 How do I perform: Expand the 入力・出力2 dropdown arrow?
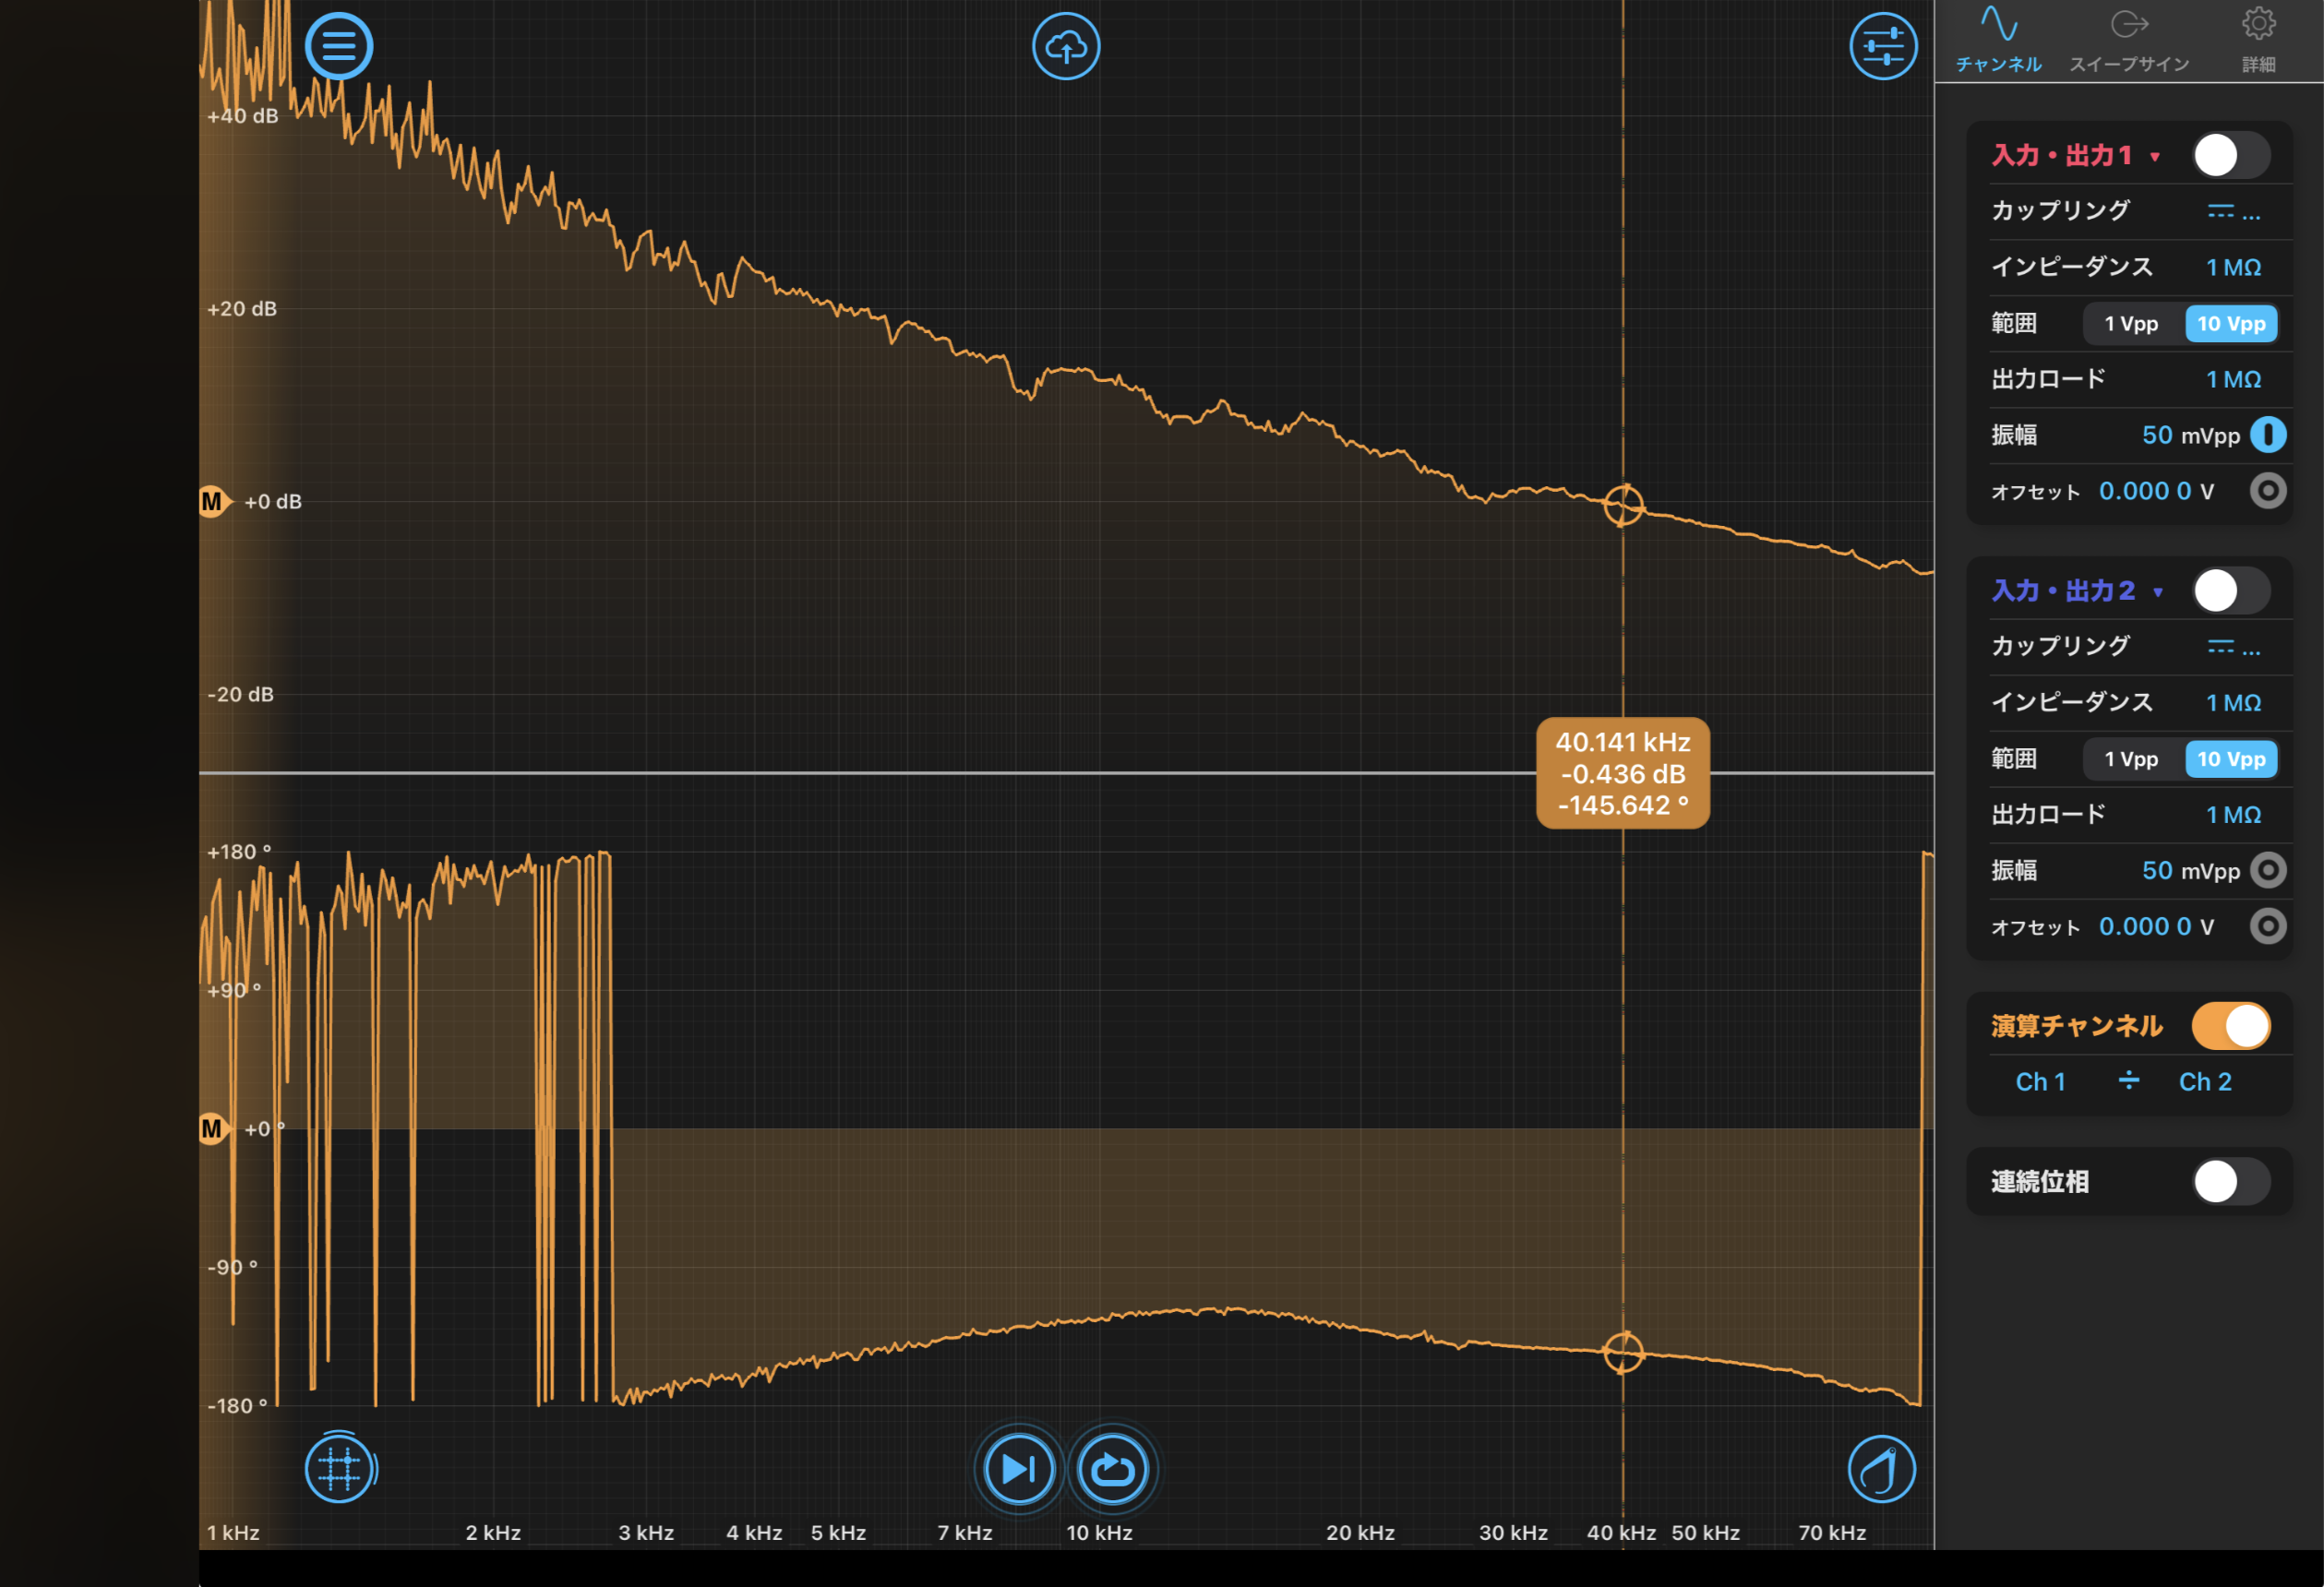pyautogui.click(x=2158, y=592)
